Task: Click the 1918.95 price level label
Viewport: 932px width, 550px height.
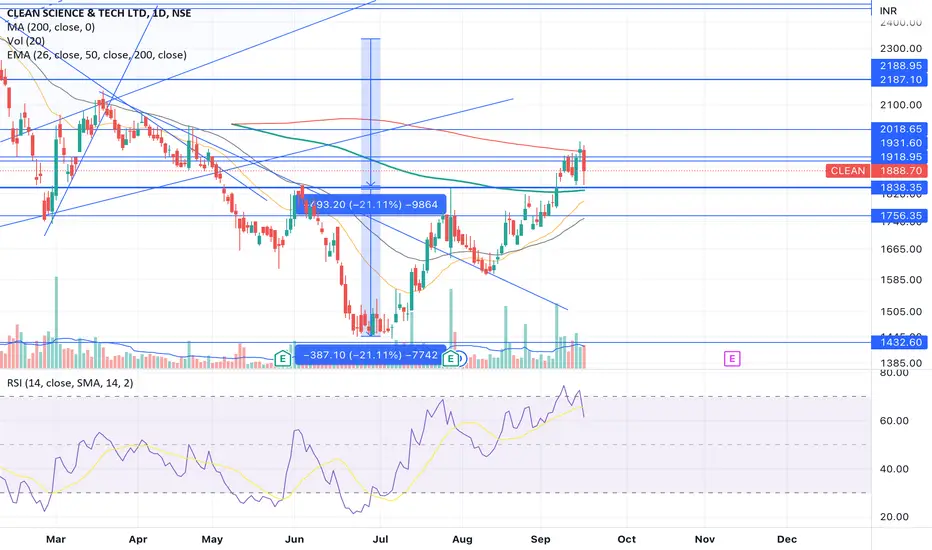Action: (899, 157)
